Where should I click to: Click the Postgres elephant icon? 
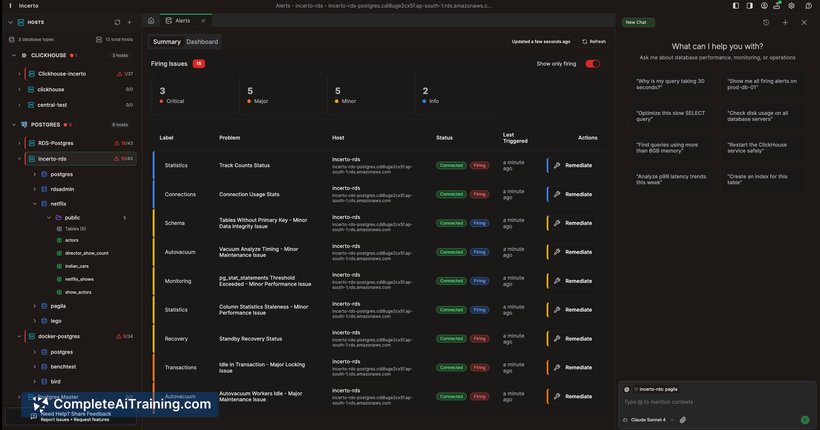(24, 125)
